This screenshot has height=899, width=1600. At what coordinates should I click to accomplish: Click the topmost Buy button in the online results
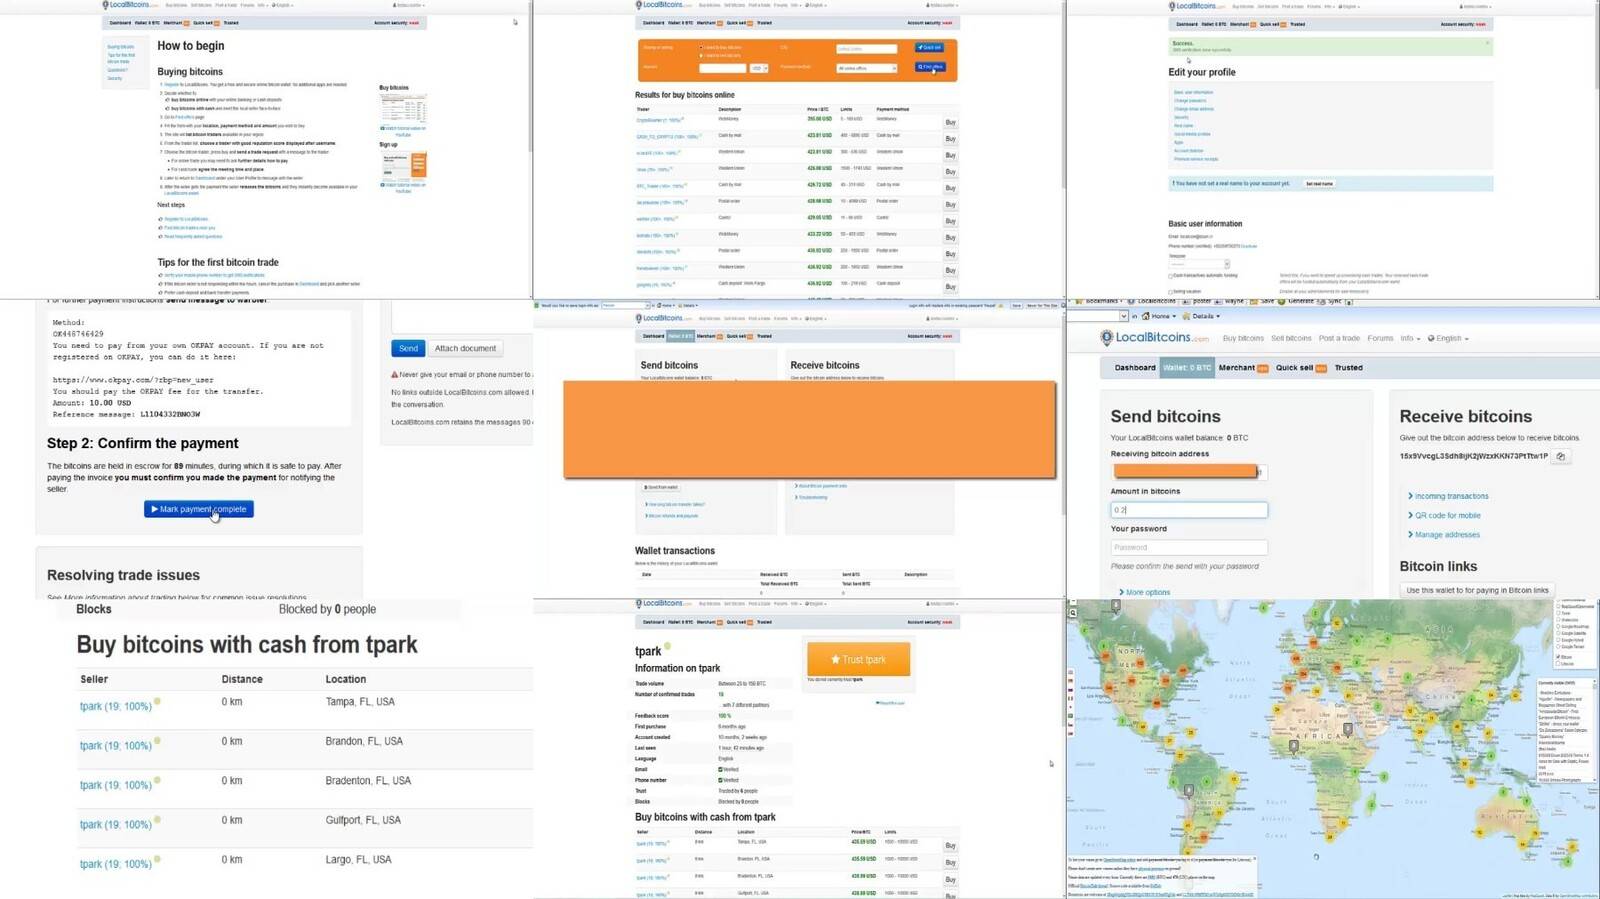point(950,123)
